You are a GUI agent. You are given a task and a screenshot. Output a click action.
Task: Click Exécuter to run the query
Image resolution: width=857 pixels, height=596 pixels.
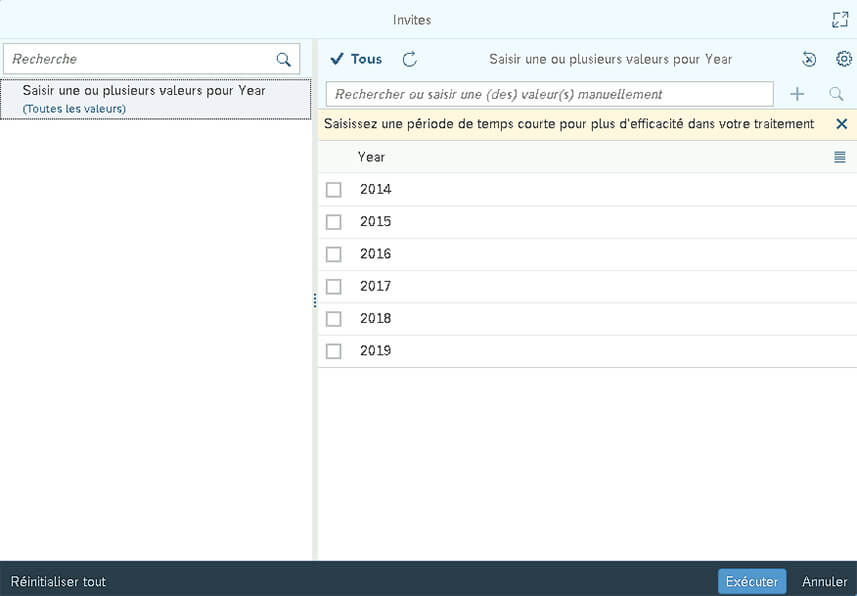click(x=751, y=581)
